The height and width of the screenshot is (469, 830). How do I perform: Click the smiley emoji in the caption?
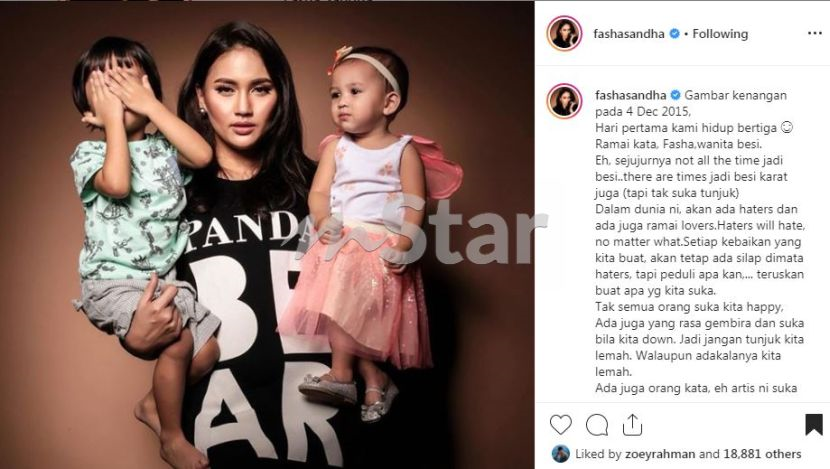click(x=787, y=128)
